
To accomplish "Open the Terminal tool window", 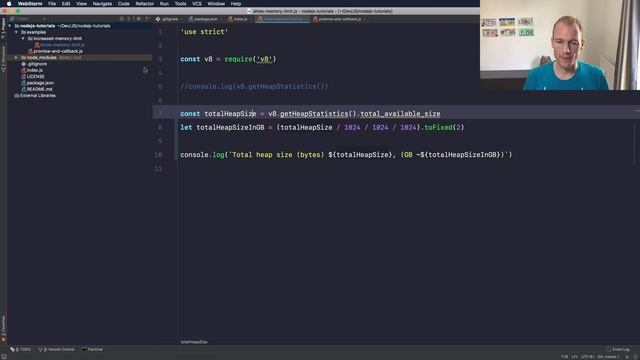I will [x=92, y=349].
